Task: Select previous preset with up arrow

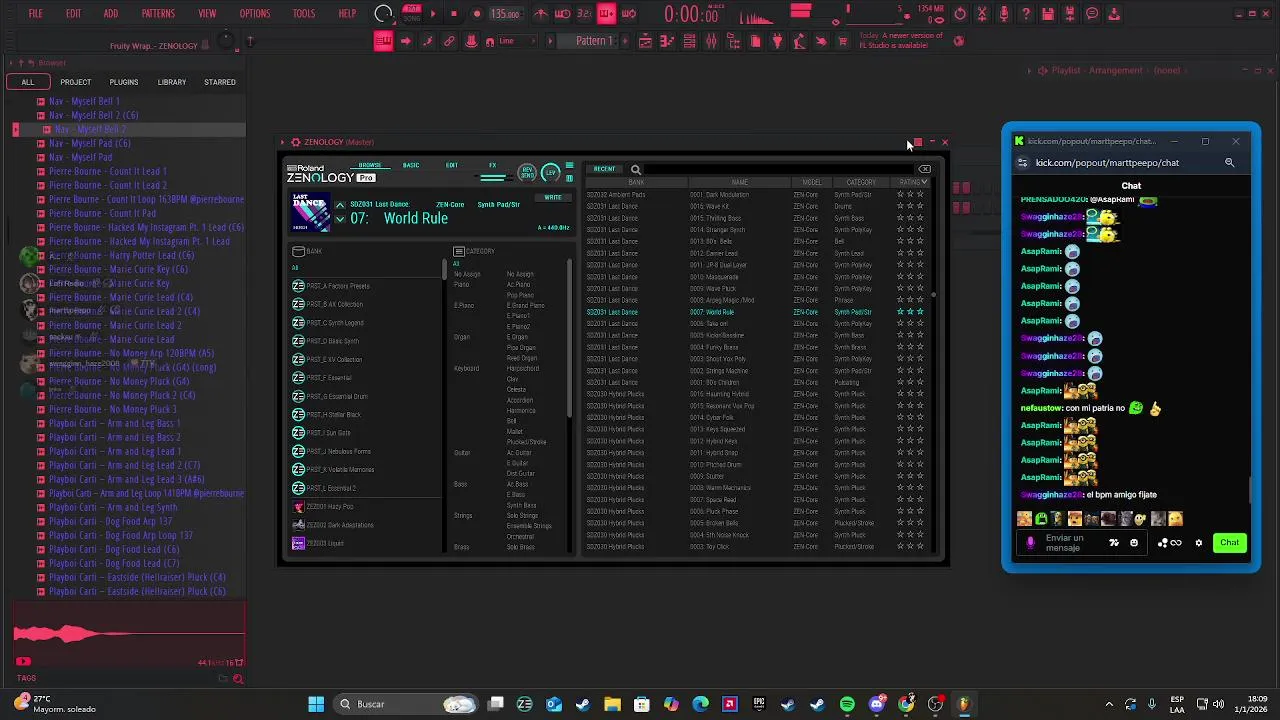Action: point(340,207)
